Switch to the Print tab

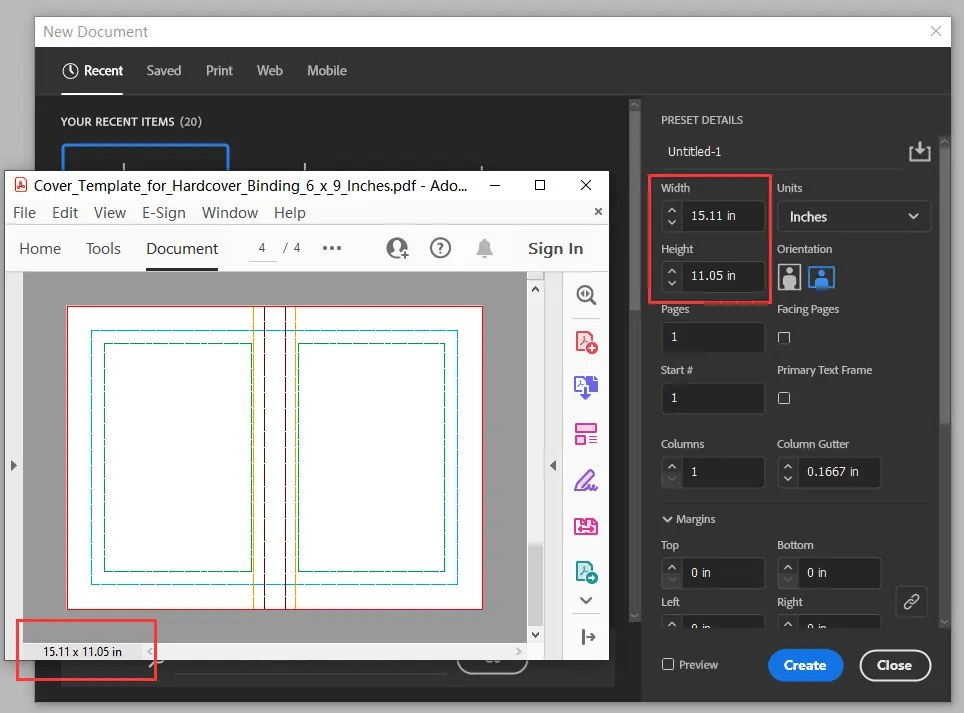219,71
